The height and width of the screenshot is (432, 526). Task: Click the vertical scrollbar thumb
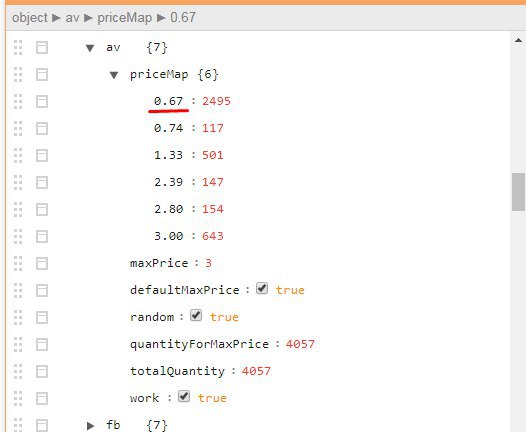pyautogui.click(x=519, y=192)
